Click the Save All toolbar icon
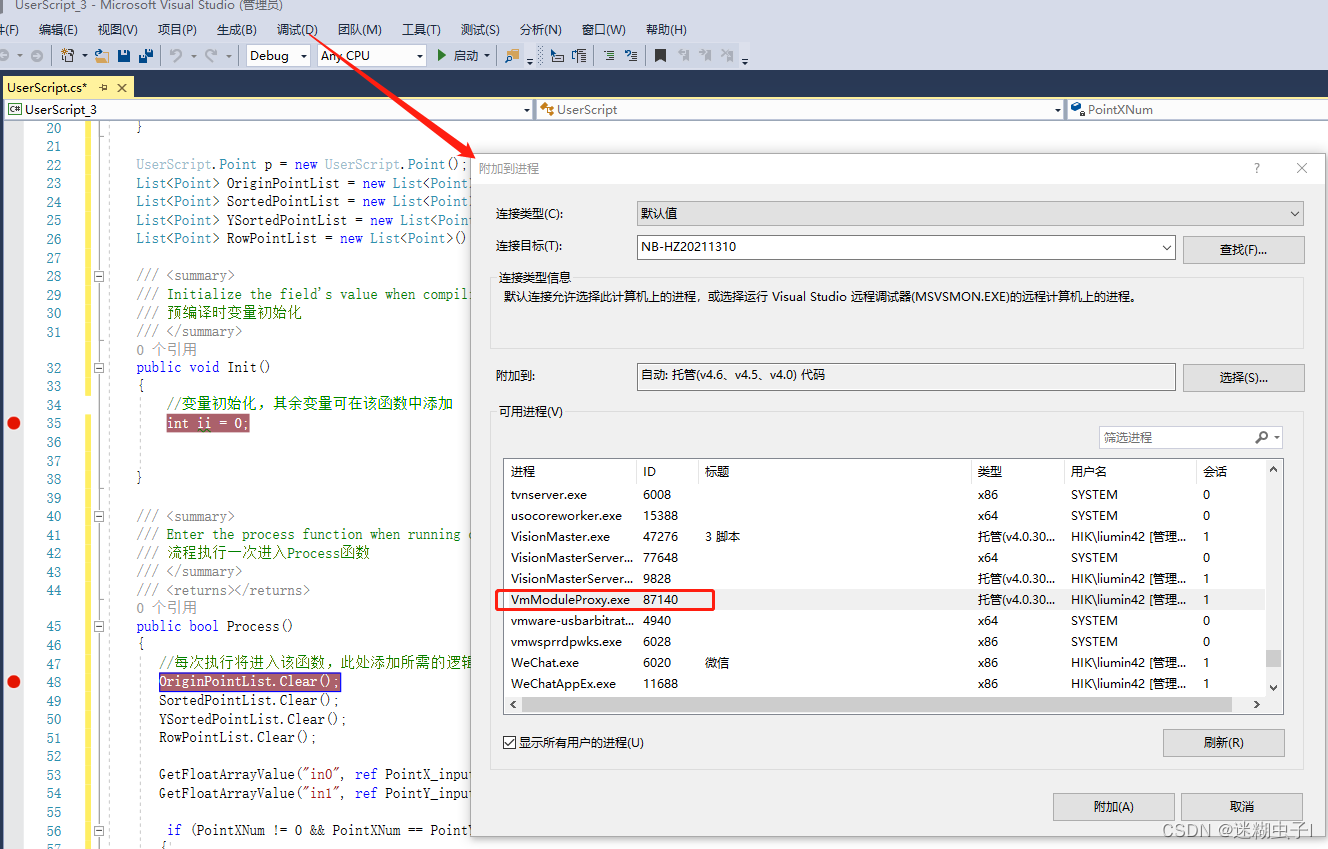The width and height of the screenshot is (1328, 849). click(146, 56)
